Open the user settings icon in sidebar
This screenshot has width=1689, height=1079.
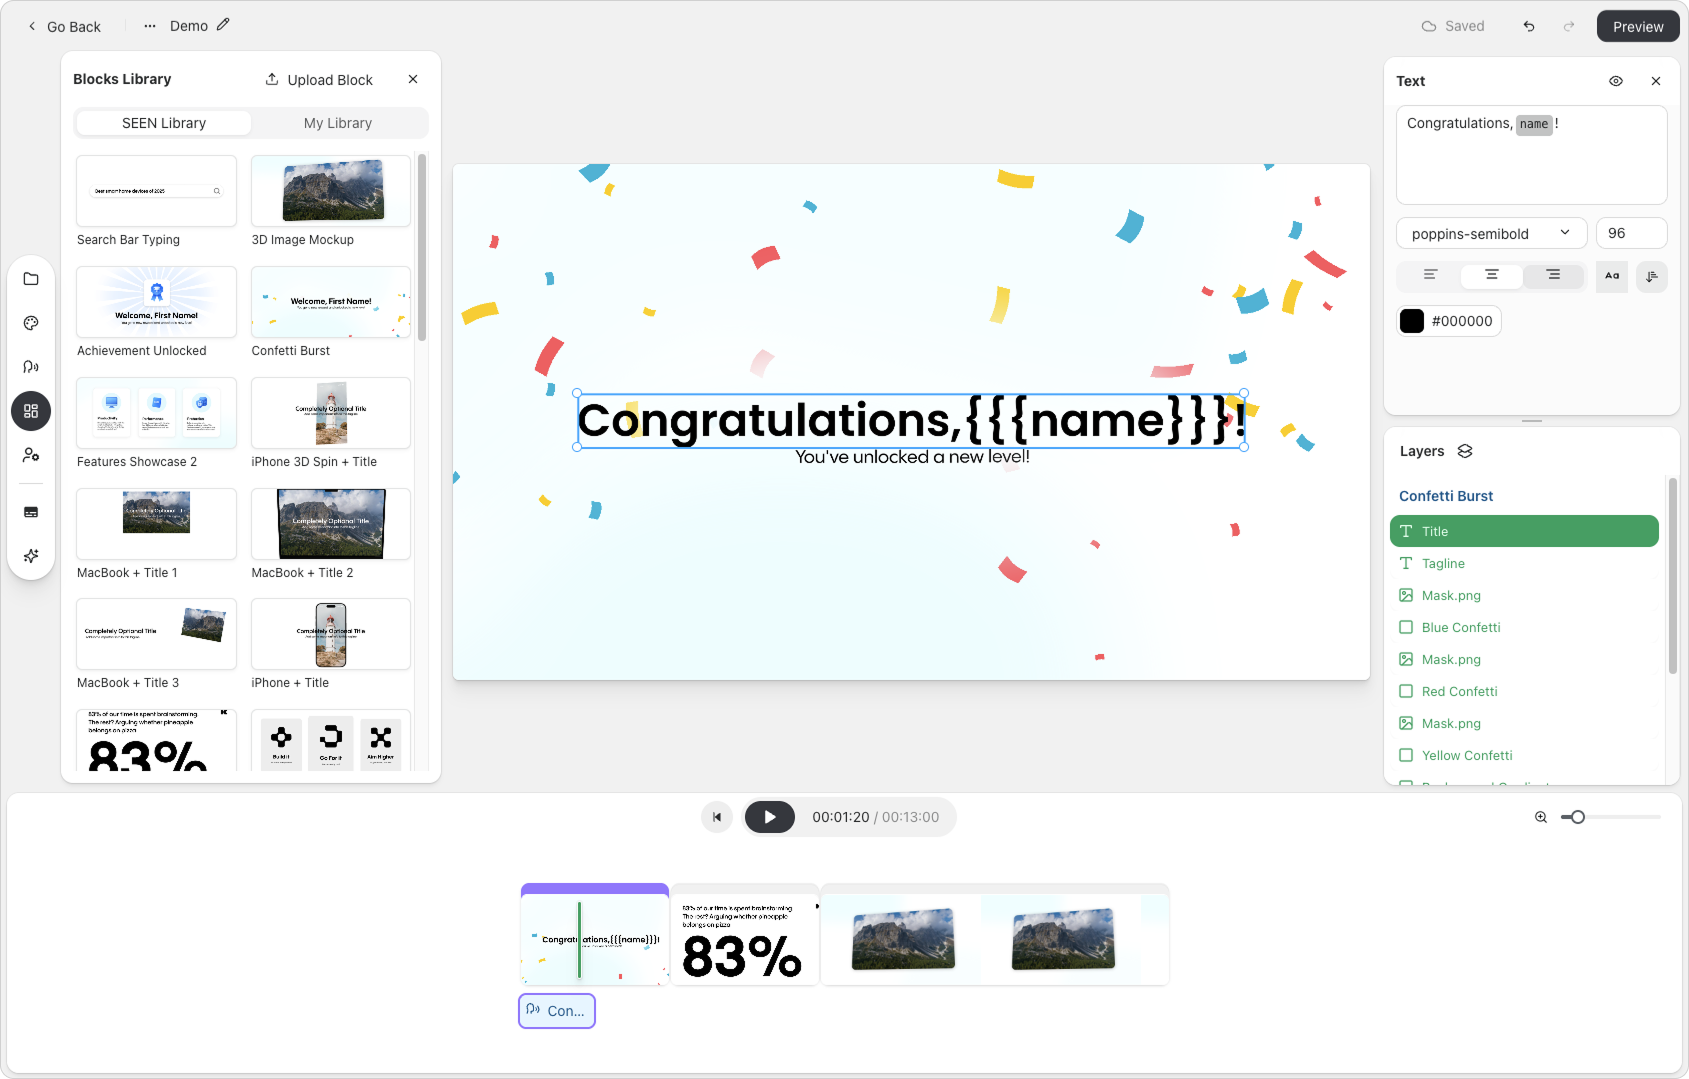point(31,455)
